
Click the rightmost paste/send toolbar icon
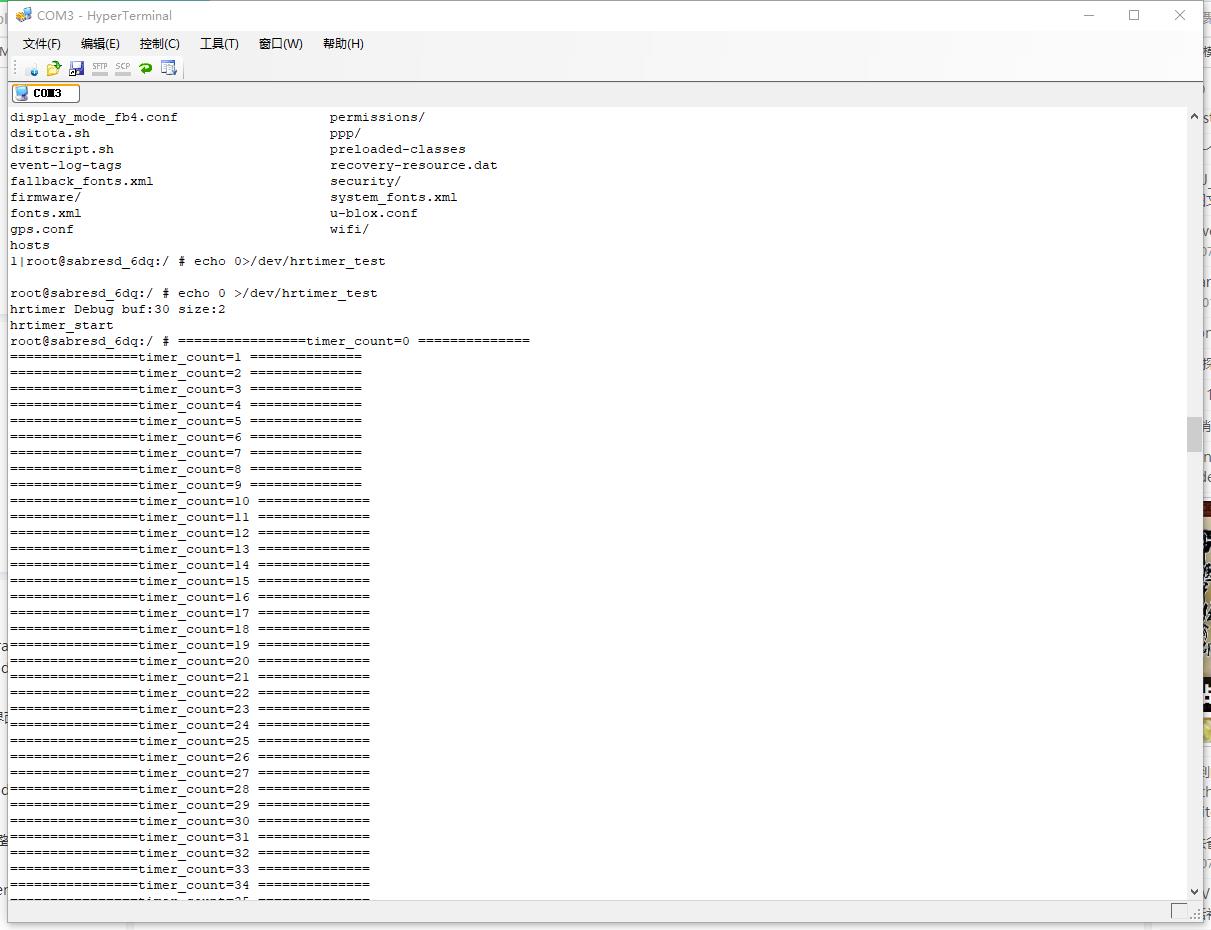169,68
